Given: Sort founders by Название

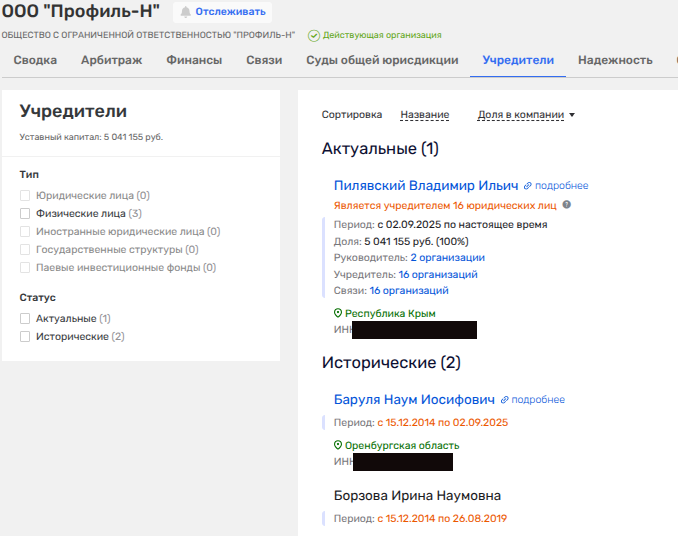Looking at the screenshot, I should pyautogui.click(x=424, y=115).
